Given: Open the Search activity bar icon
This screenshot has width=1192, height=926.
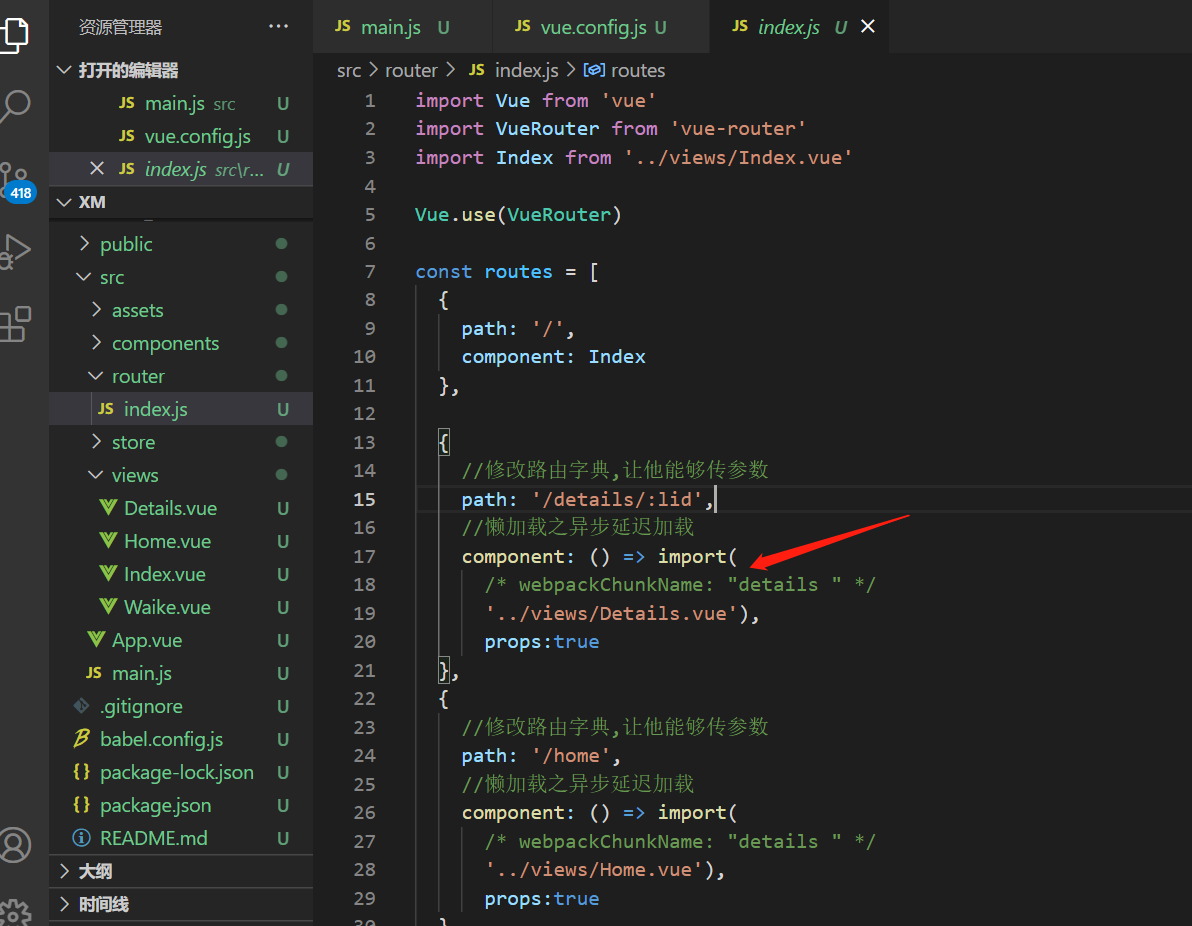Looking at the screenshot, I should 15,105.
